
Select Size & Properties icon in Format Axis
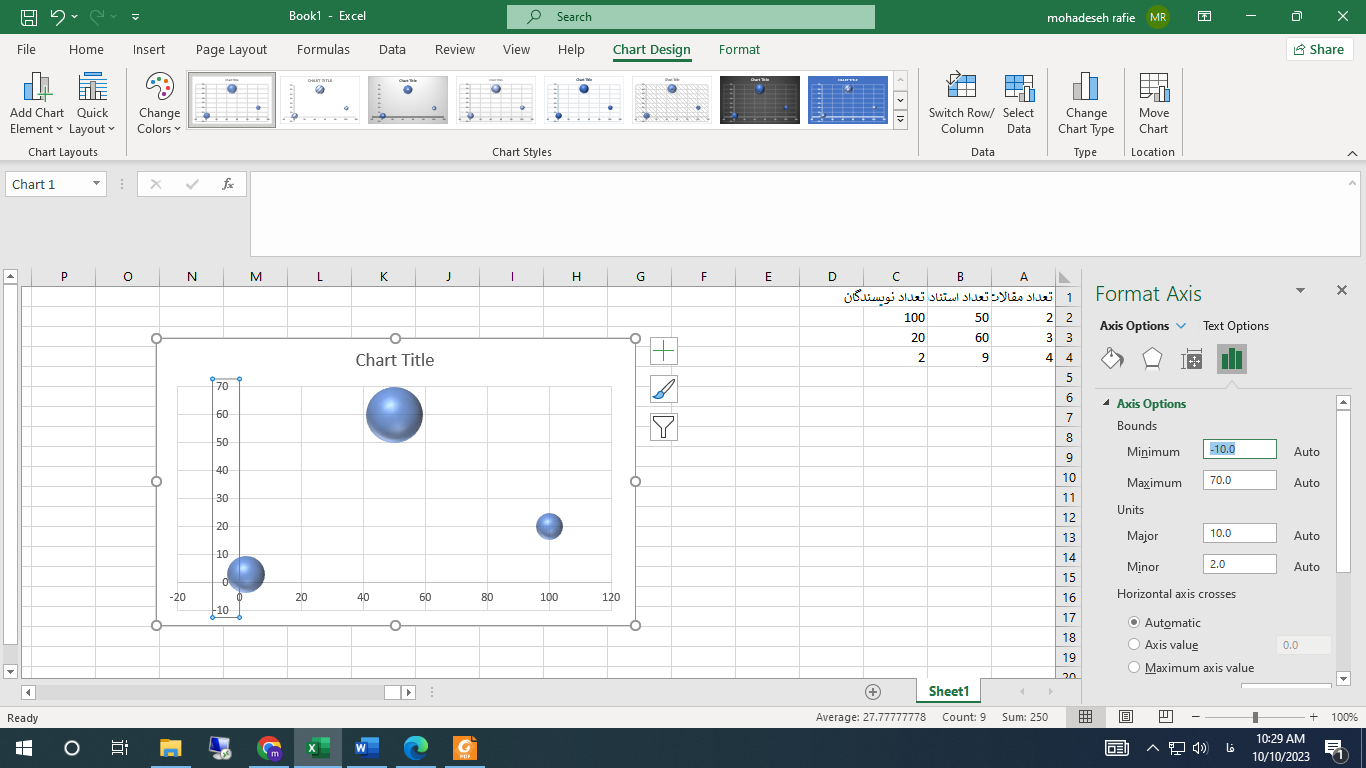point(1192,359)
